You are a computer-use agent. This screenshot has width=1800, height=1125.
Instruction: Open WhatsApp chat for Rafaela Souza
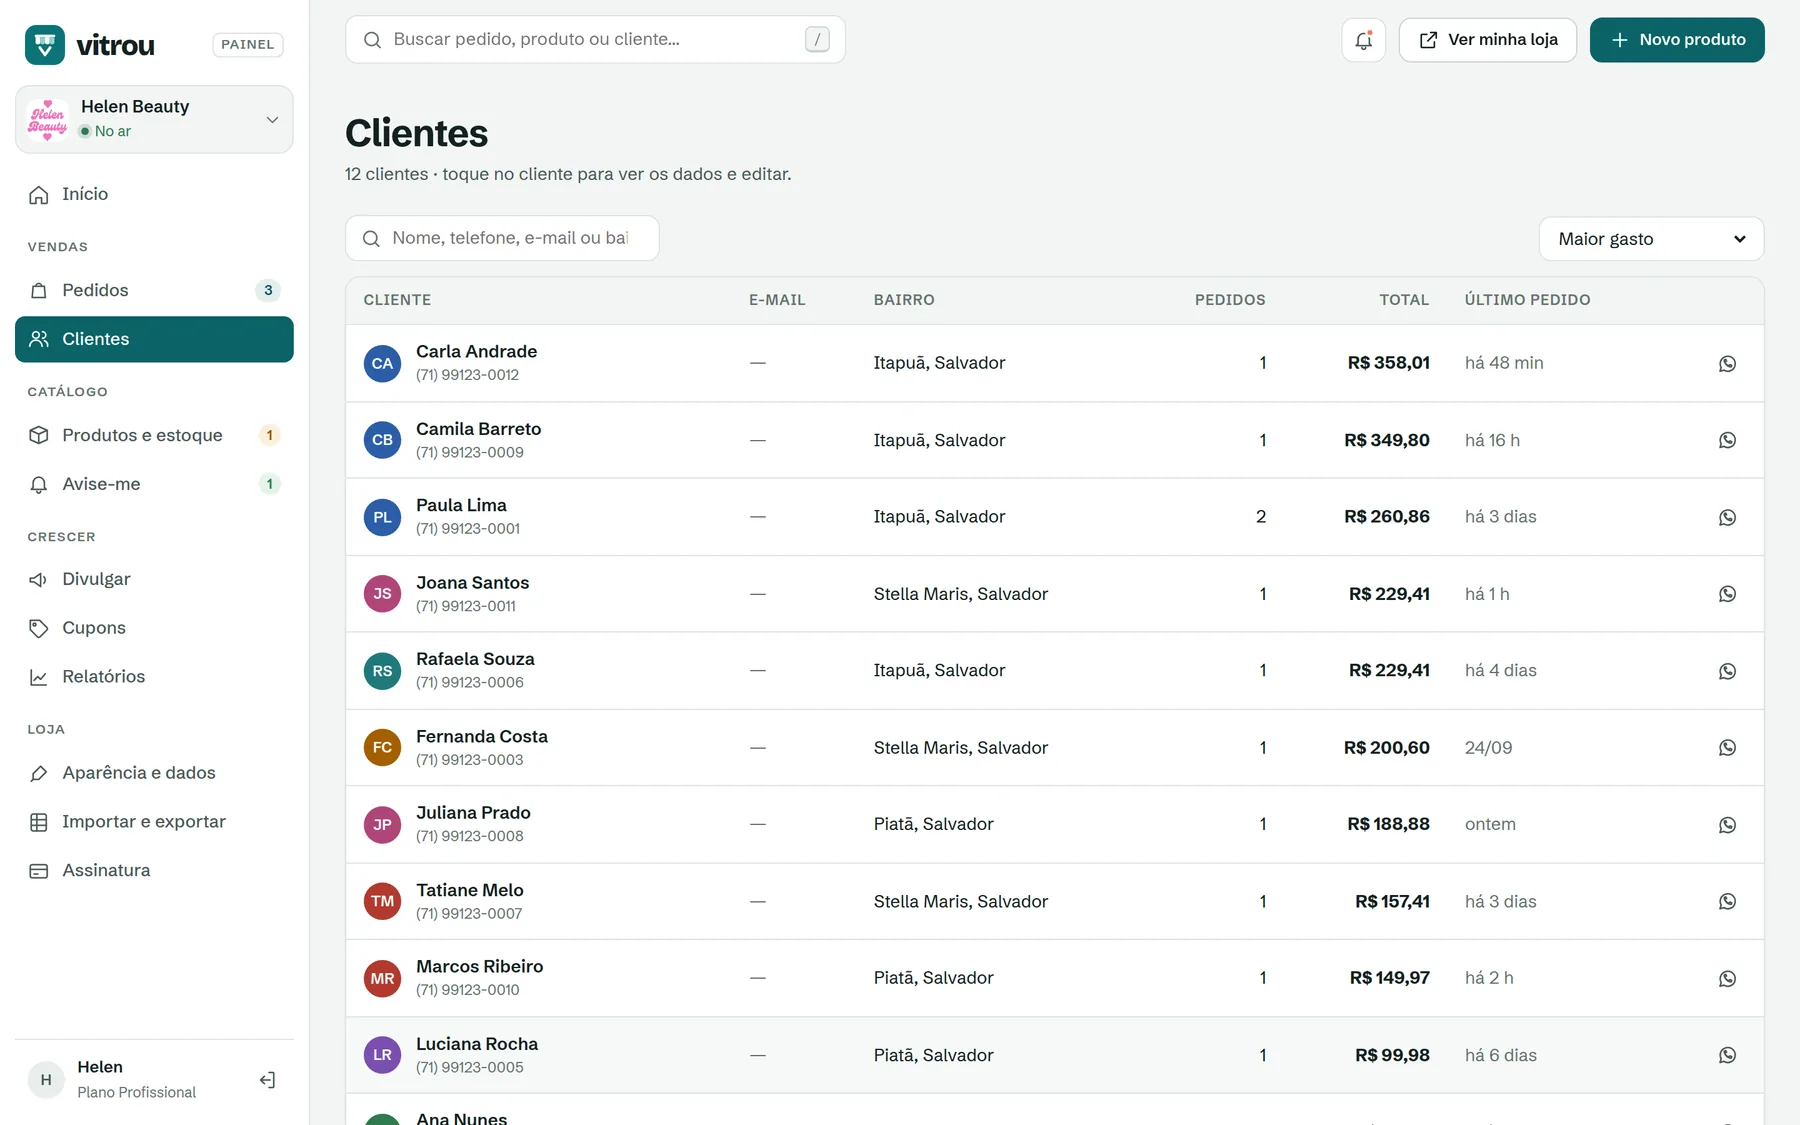click(x=1727, y=672)
